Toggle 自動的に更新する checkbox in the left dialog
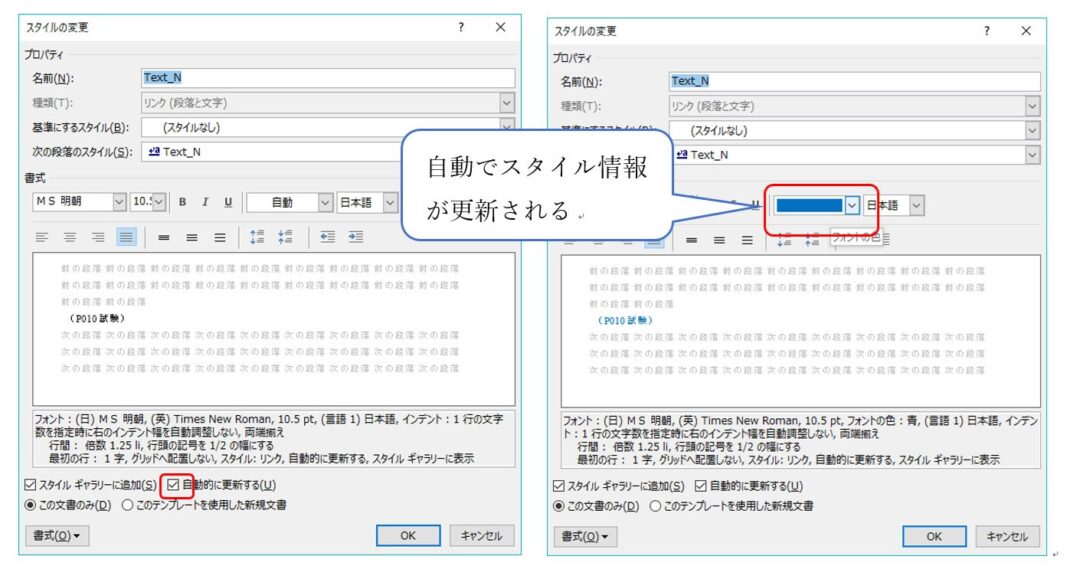The height and width of the screenshot is (579, 1080). click(174, 485)
